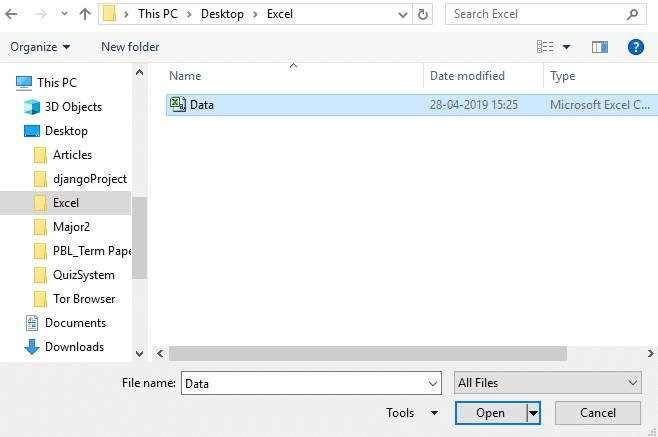Click the refresh address bar icon
This screenshot has width=658, height=437.
[x=424, y=15]
